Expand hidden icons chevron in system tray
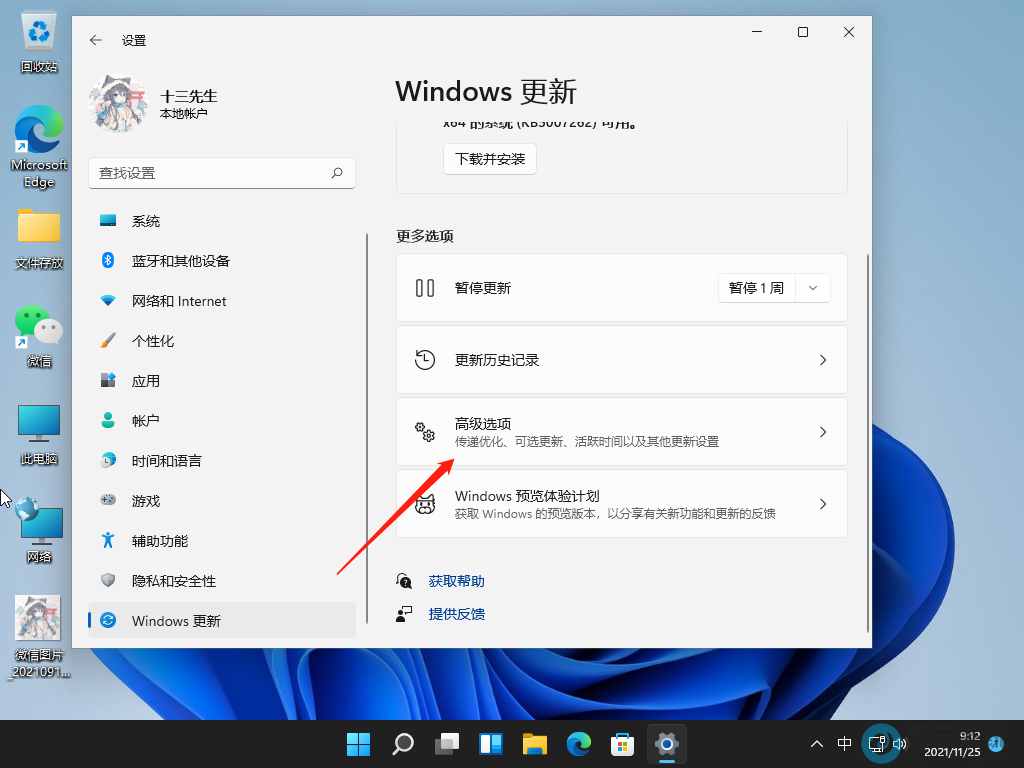This screenshot has width=1024, height=768. point(817,744)
